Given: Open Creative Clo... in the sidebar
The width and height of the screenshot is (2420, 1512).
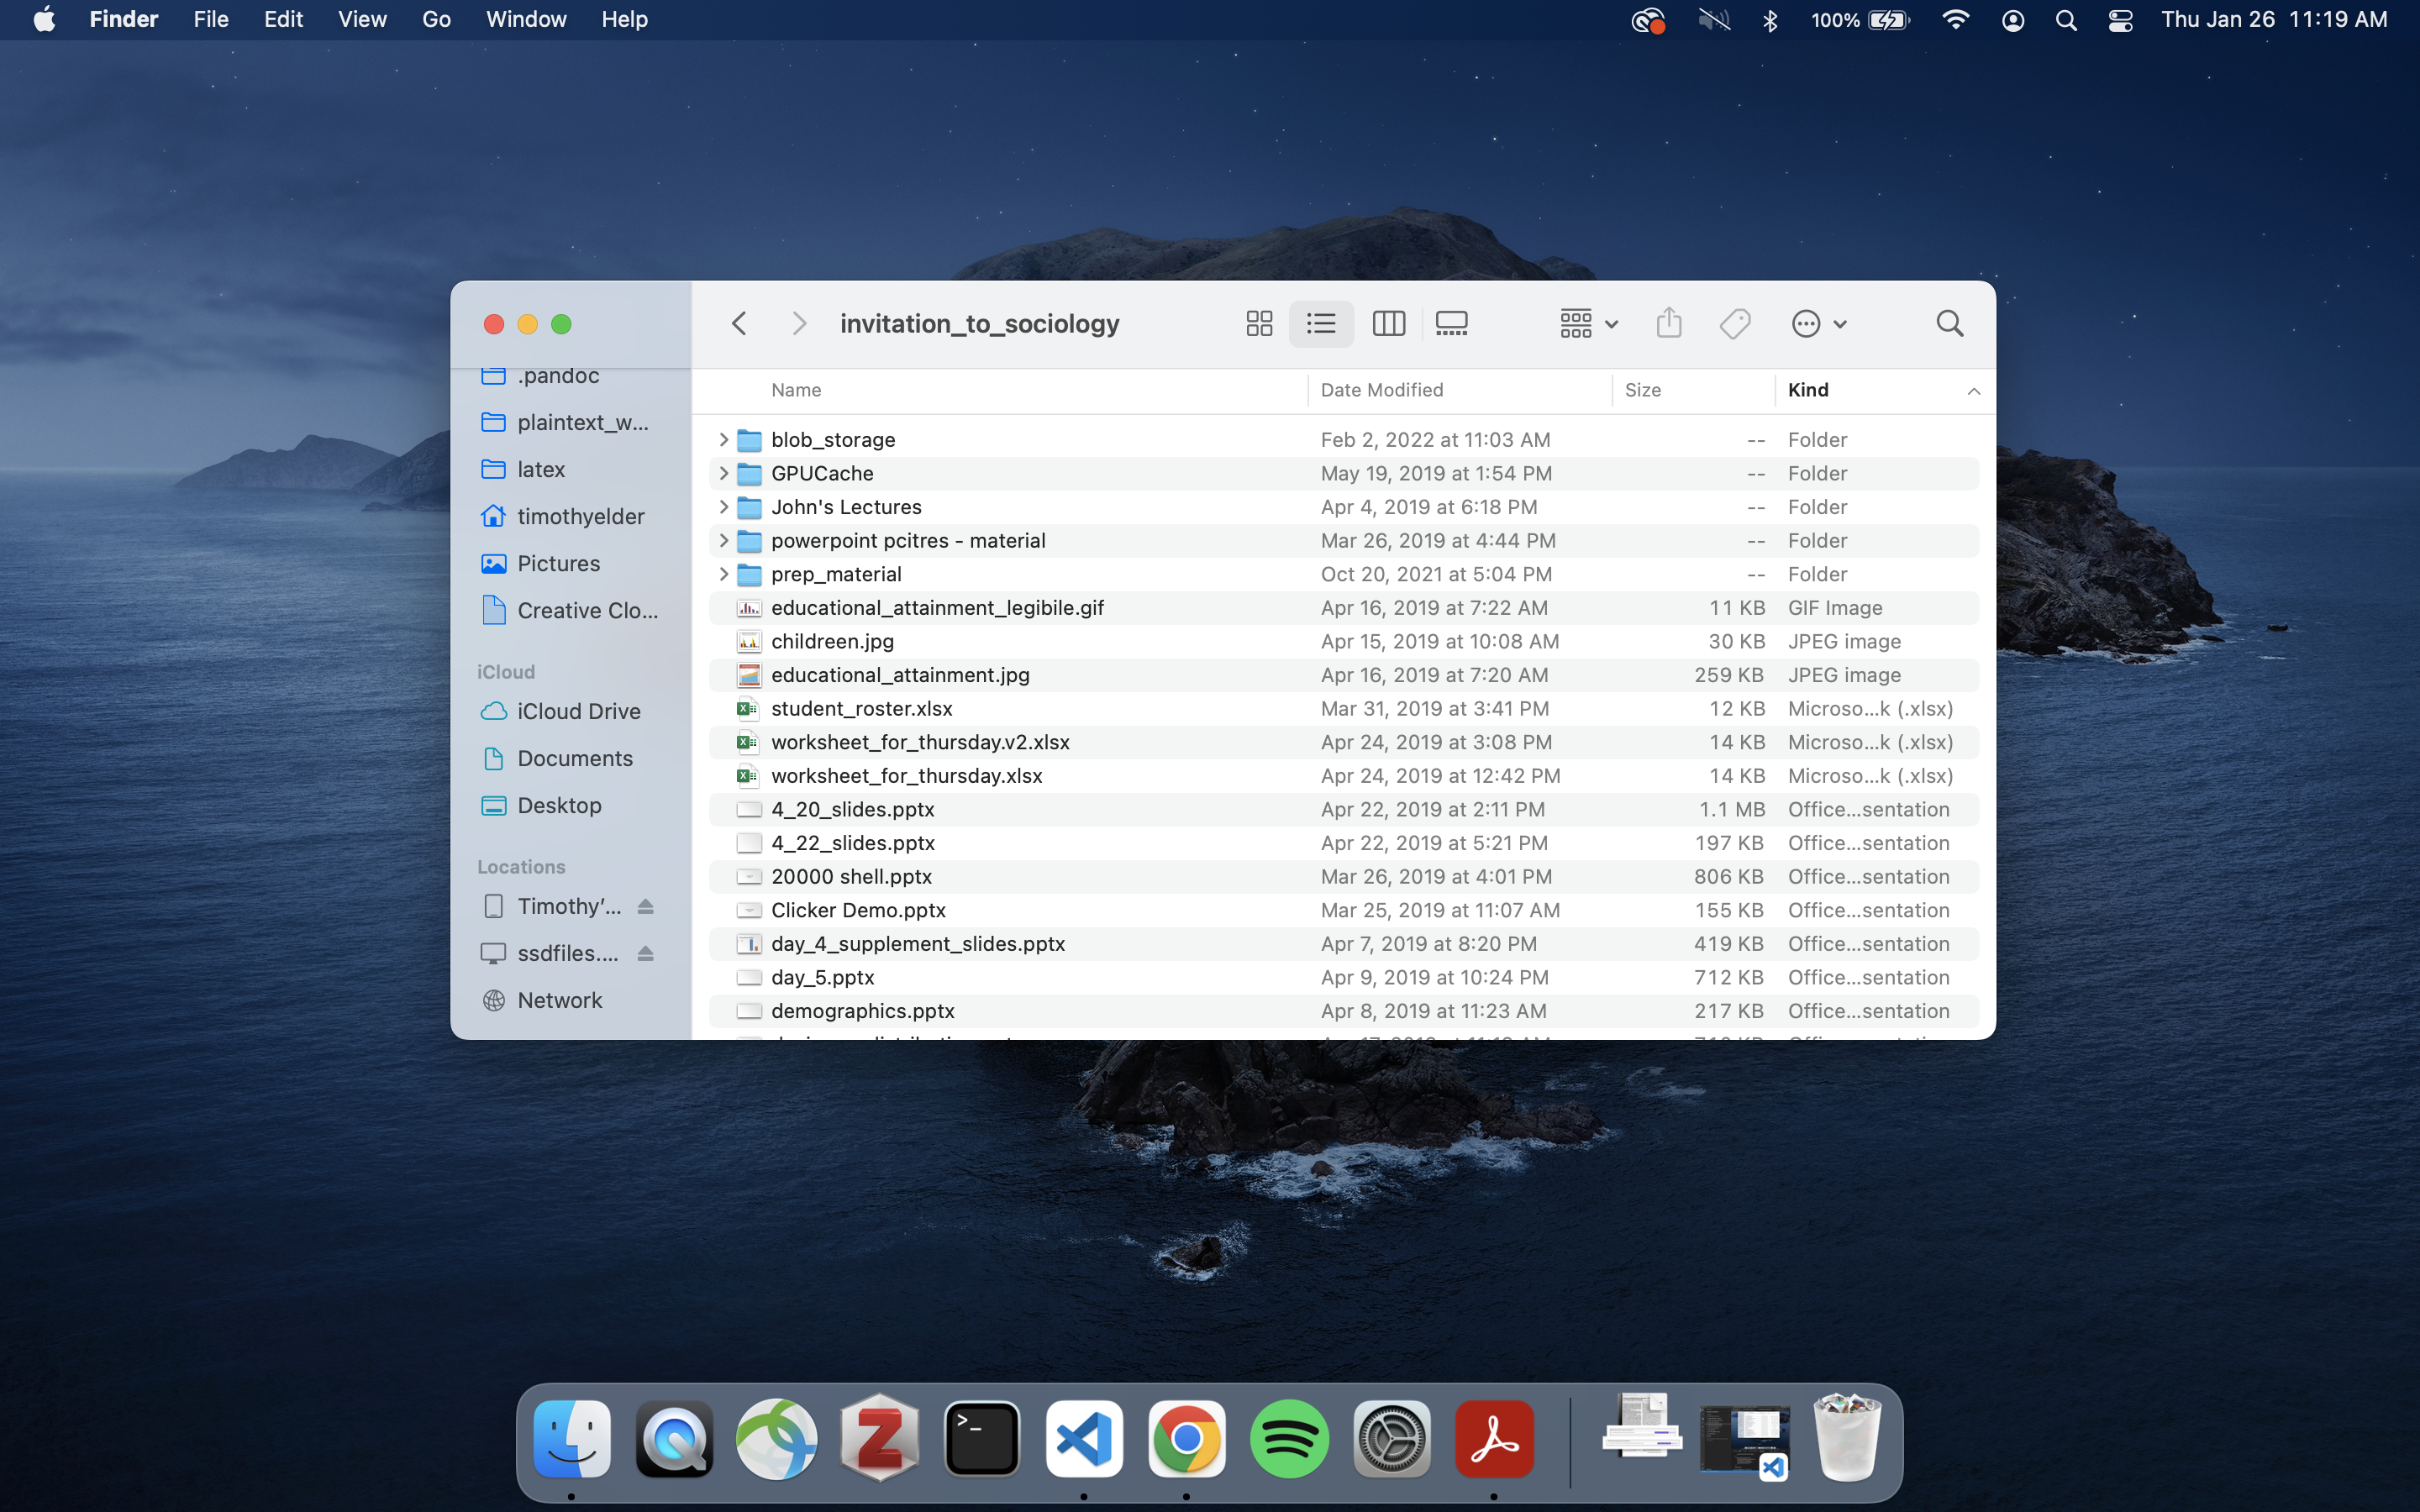Looking at the screenshot, I should point(570,610).
